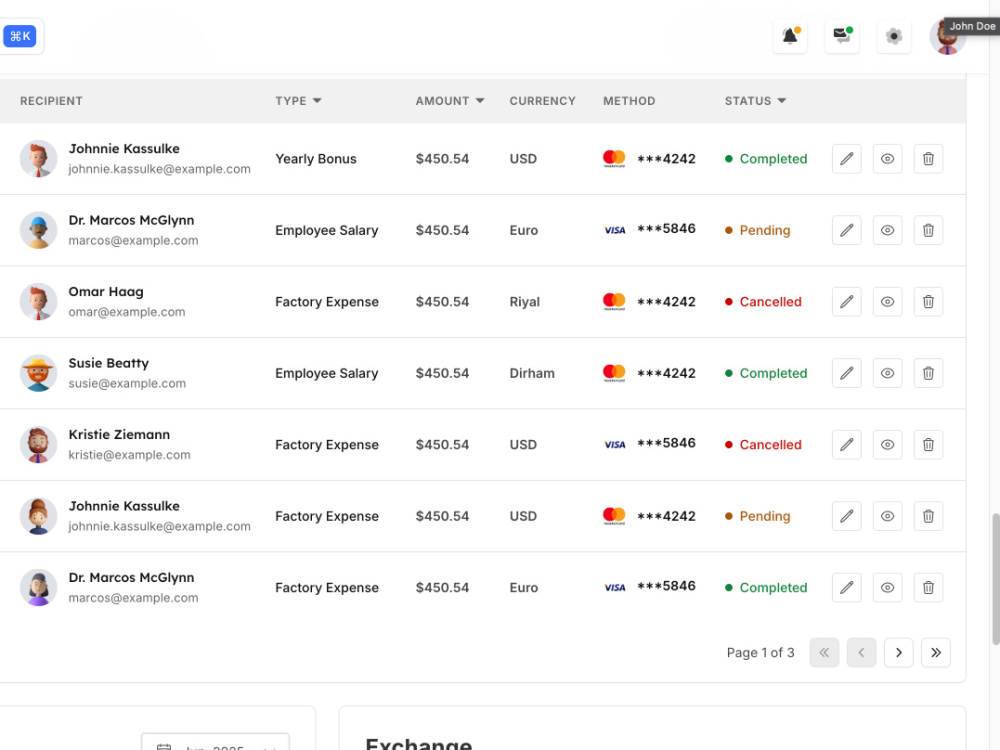Edit the Susie Beatty transaction

coord(847,373)
